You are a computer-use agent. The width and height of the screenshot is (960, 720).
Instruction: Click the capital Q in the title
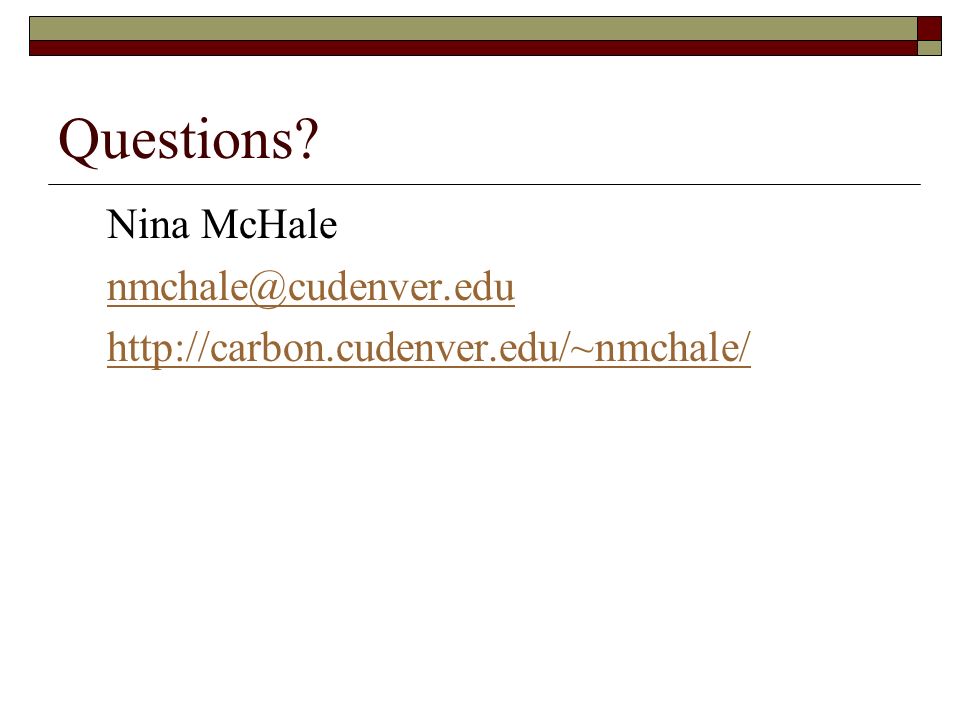[x=77, y=141]
